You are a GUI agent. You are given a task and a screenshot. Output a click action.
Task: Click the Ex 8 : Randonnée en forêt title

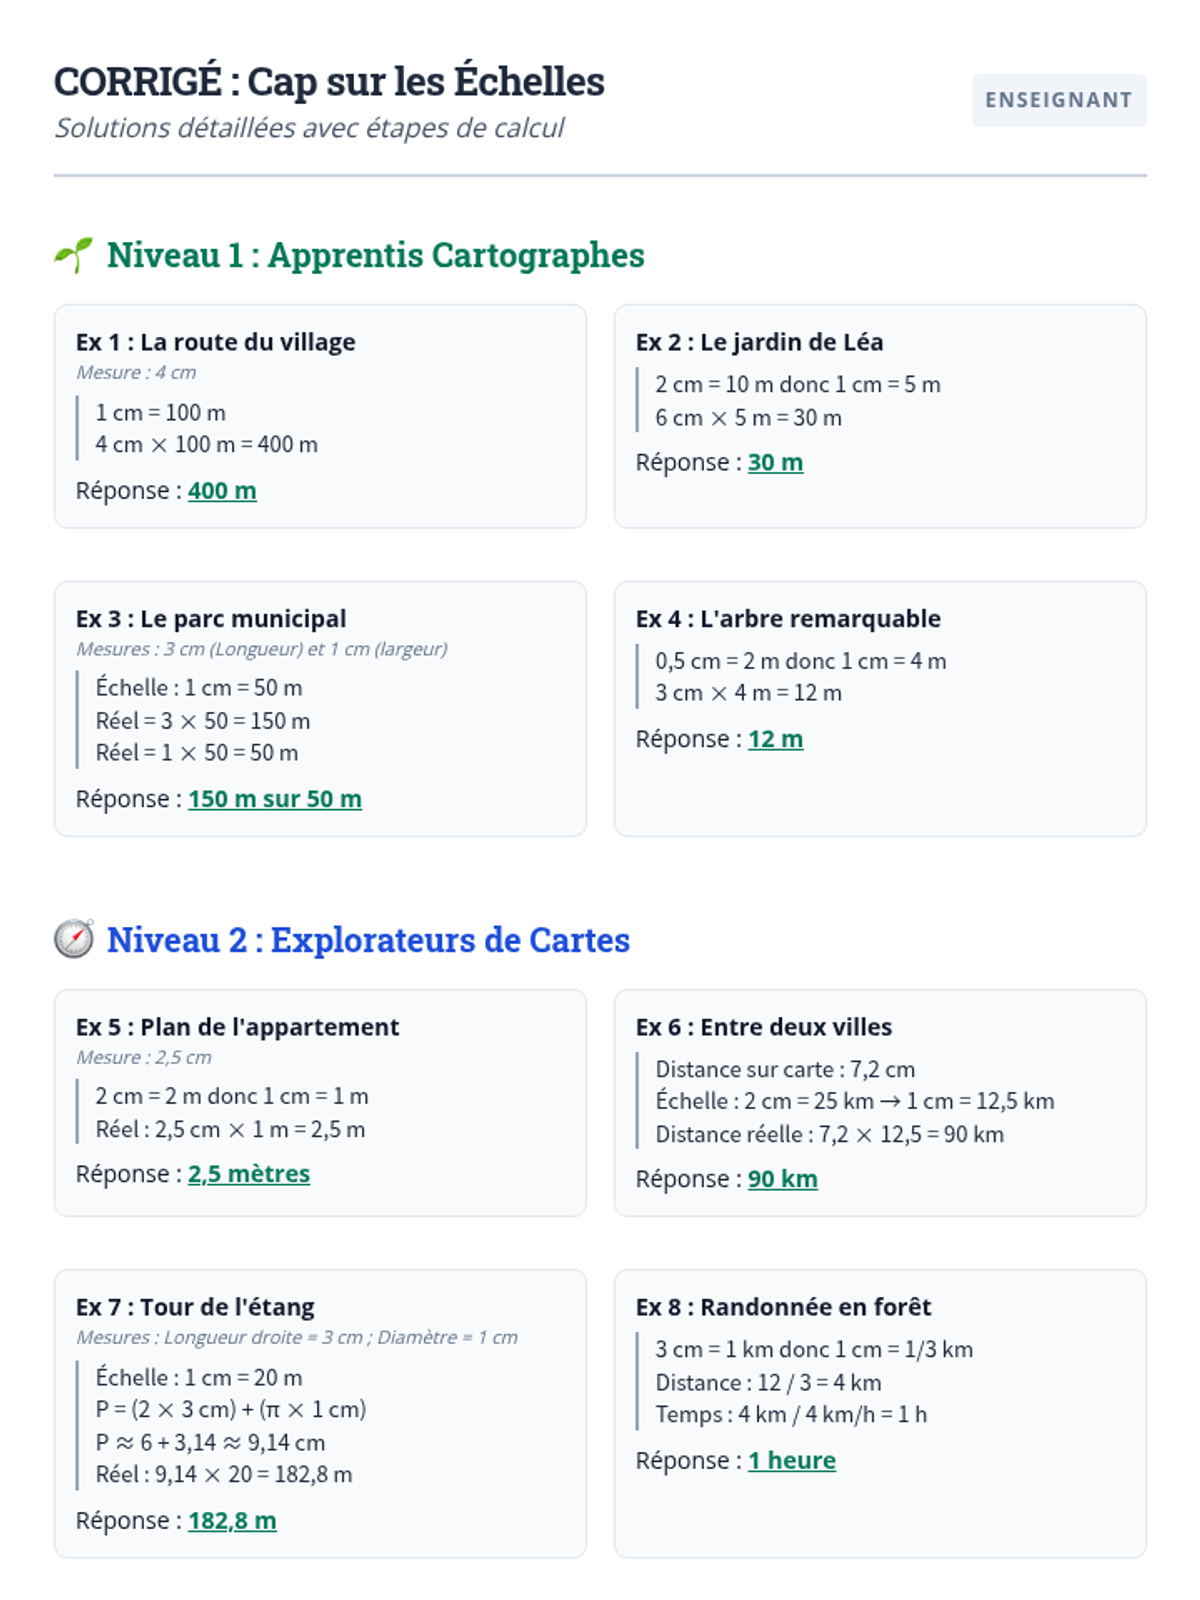[783, 1307]
